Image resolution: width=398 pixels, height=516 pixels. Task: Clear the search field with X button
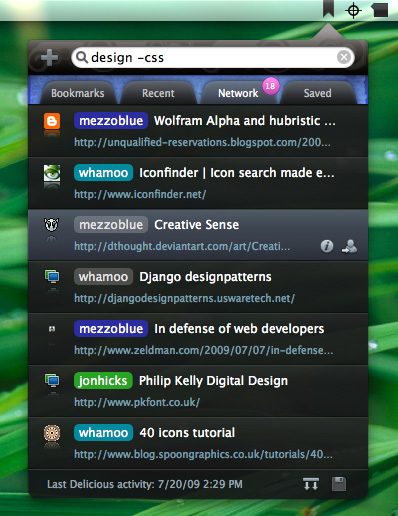pyautogui.click(x=344, y=57)
